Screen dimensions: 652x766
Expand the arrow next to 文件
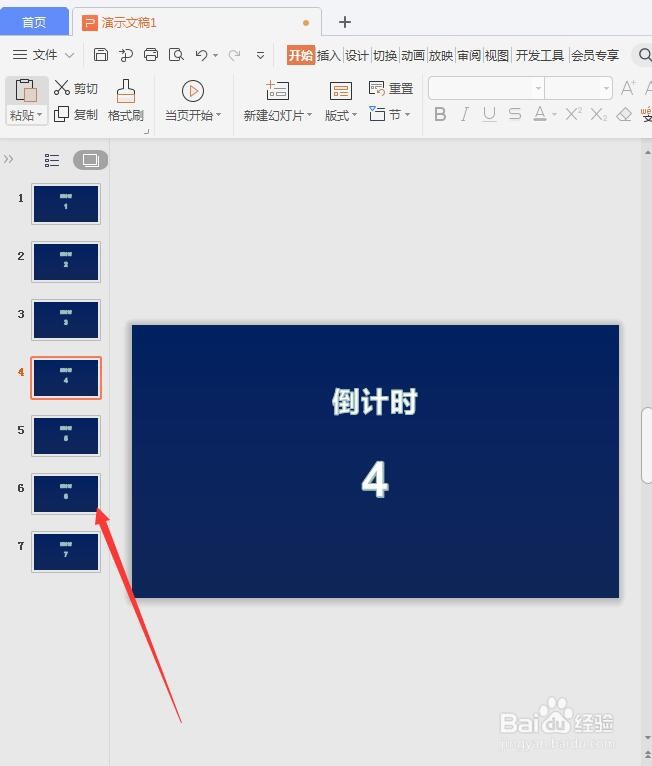(70, 55)
